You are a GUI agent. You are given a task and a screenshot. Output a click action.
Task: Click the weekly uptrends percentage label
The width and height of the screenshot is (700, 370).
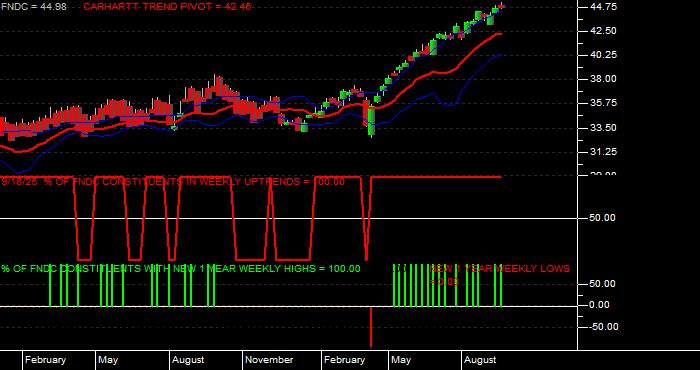173,182
